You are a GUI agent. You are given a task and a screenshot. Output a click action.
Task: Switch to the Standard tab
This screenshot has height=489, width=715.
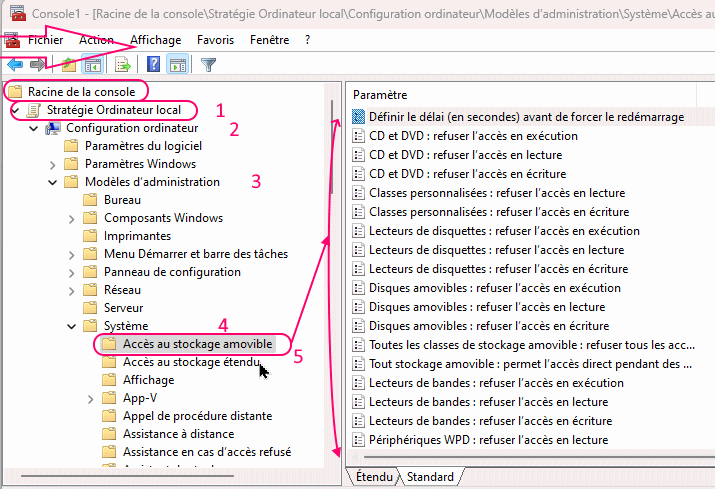430,477
